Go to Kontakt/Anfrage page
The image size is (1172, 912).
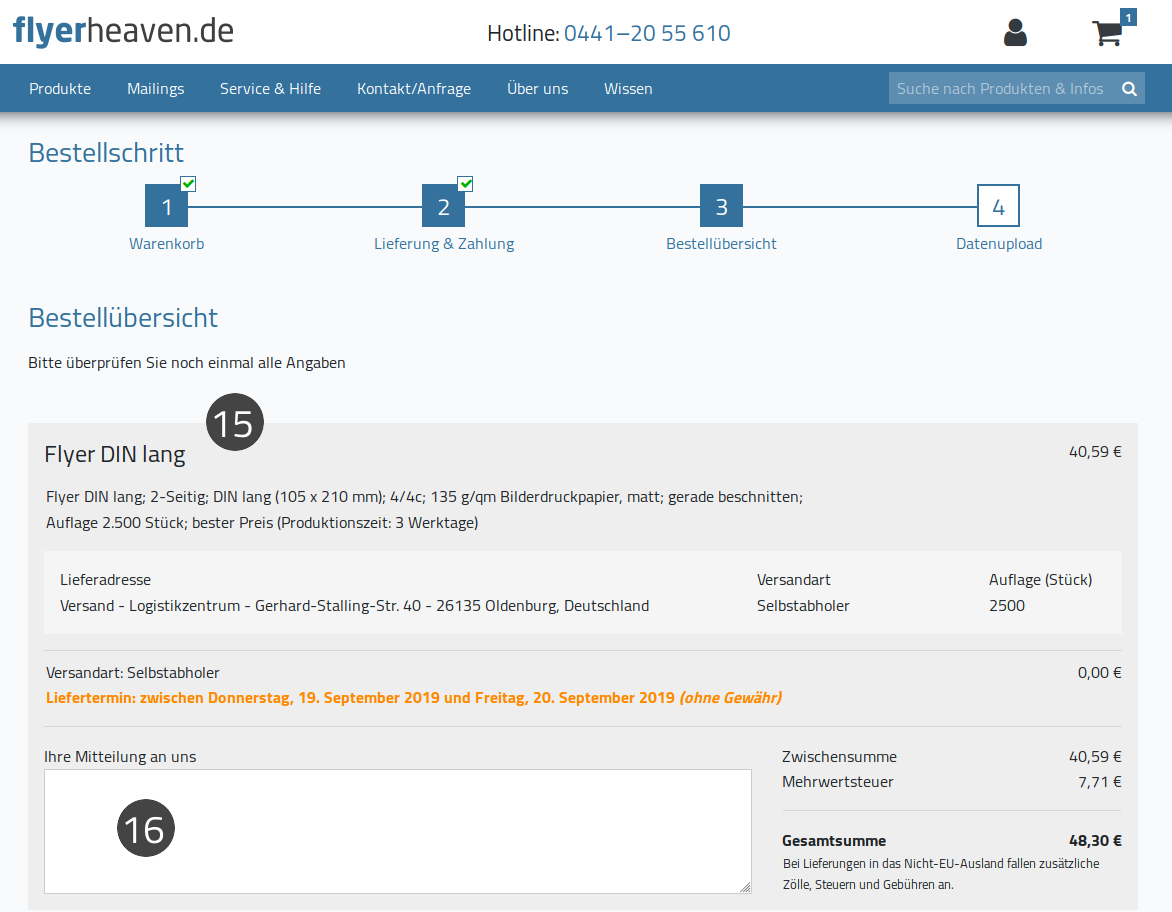(414, 89)
